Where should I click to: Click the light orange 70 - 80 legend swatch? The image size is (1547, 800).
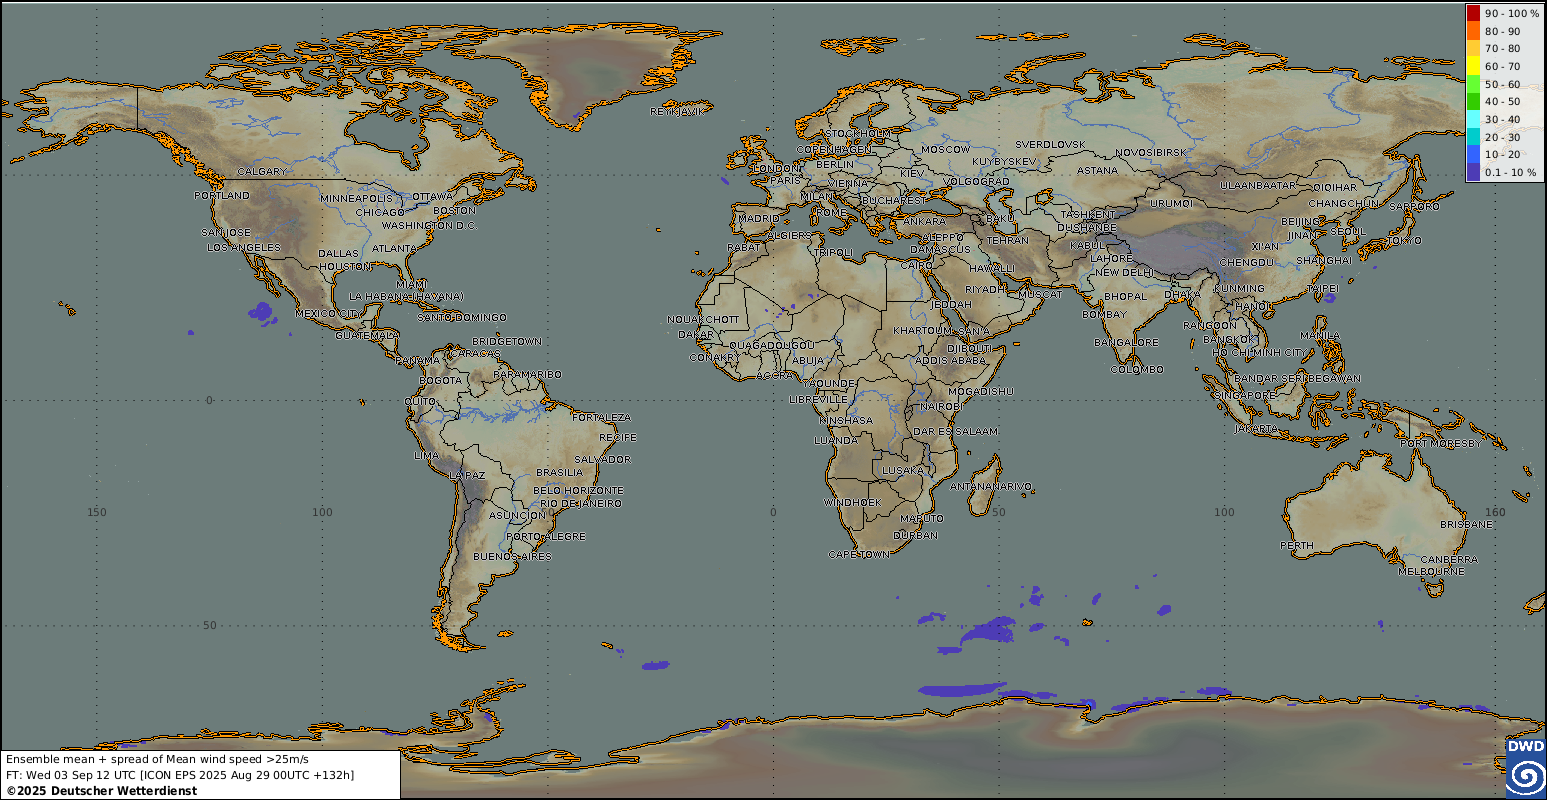pyautogui.click(x=1473, y=49)
